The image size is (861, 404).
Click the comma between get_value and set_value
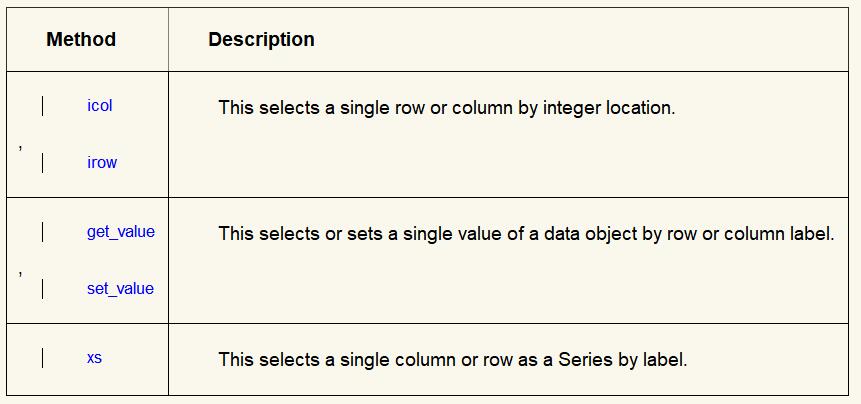[21, 273]
